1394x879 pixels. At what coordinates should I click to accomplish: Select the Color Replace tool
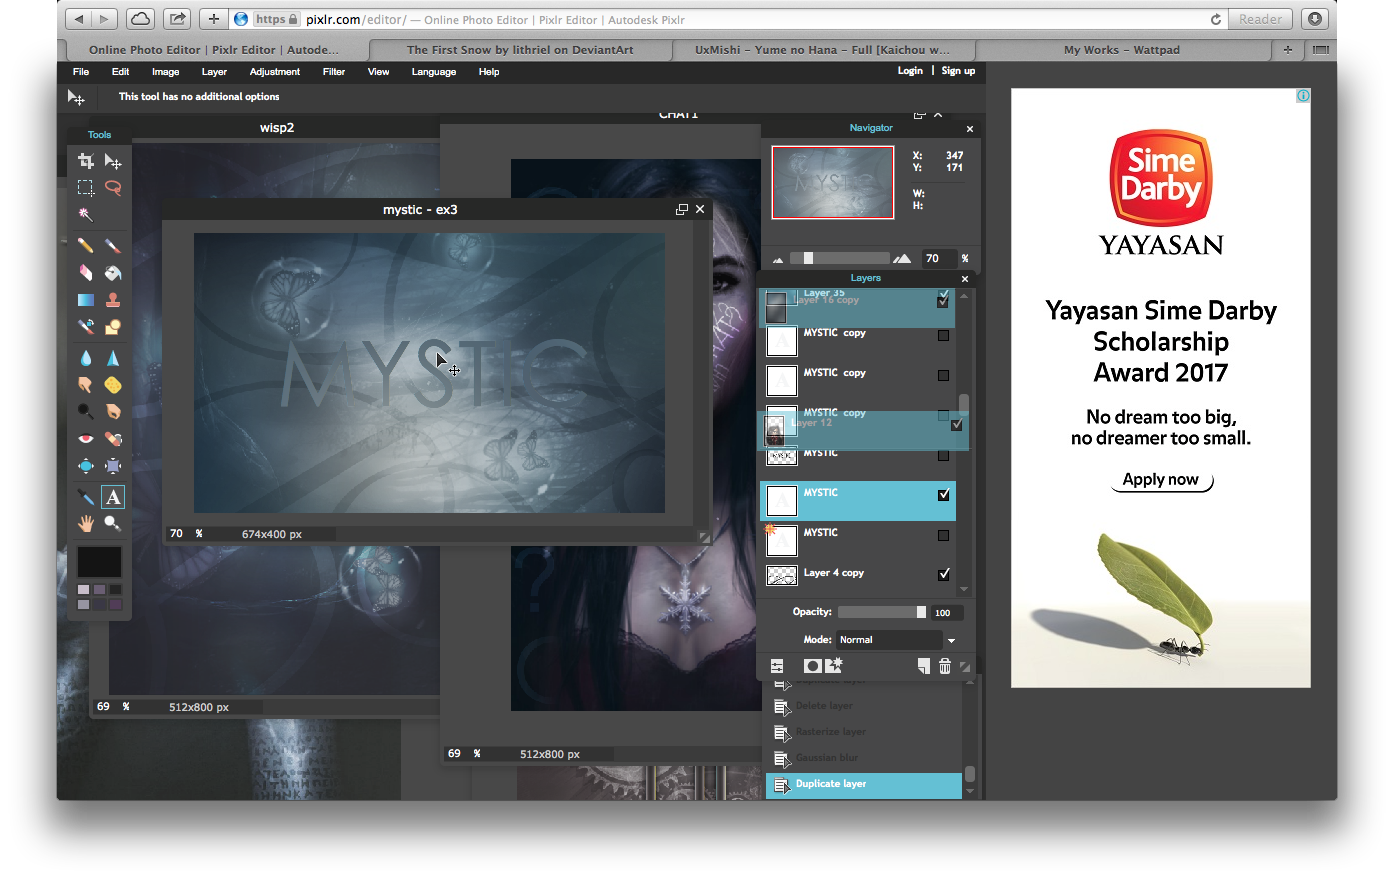click(86, 327)
